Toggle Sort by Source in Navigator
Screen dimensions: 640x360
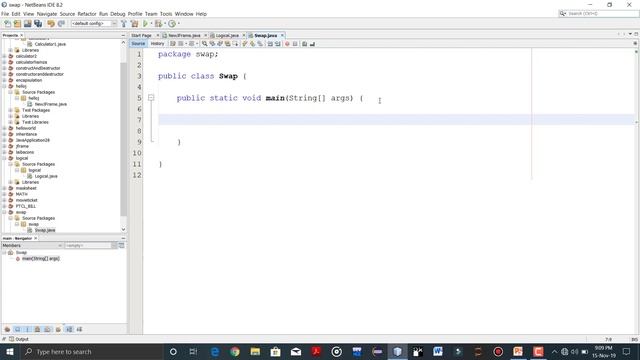click(x=79, y=329)
